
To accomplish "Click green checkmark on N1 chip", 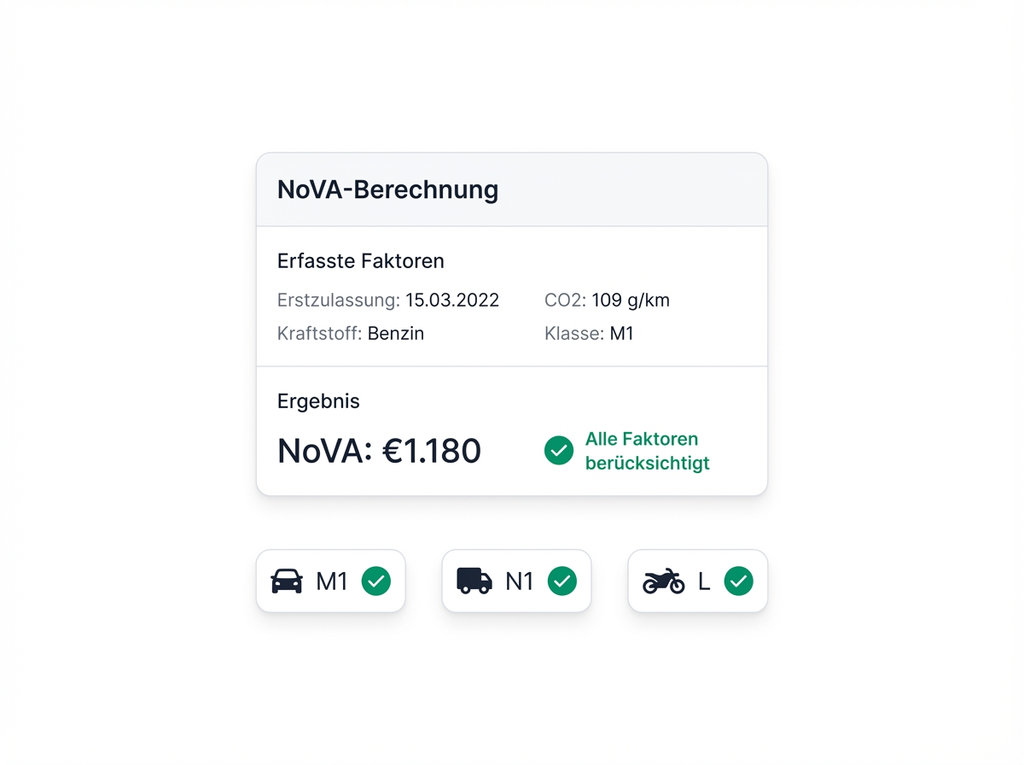I will pos(562,581).
